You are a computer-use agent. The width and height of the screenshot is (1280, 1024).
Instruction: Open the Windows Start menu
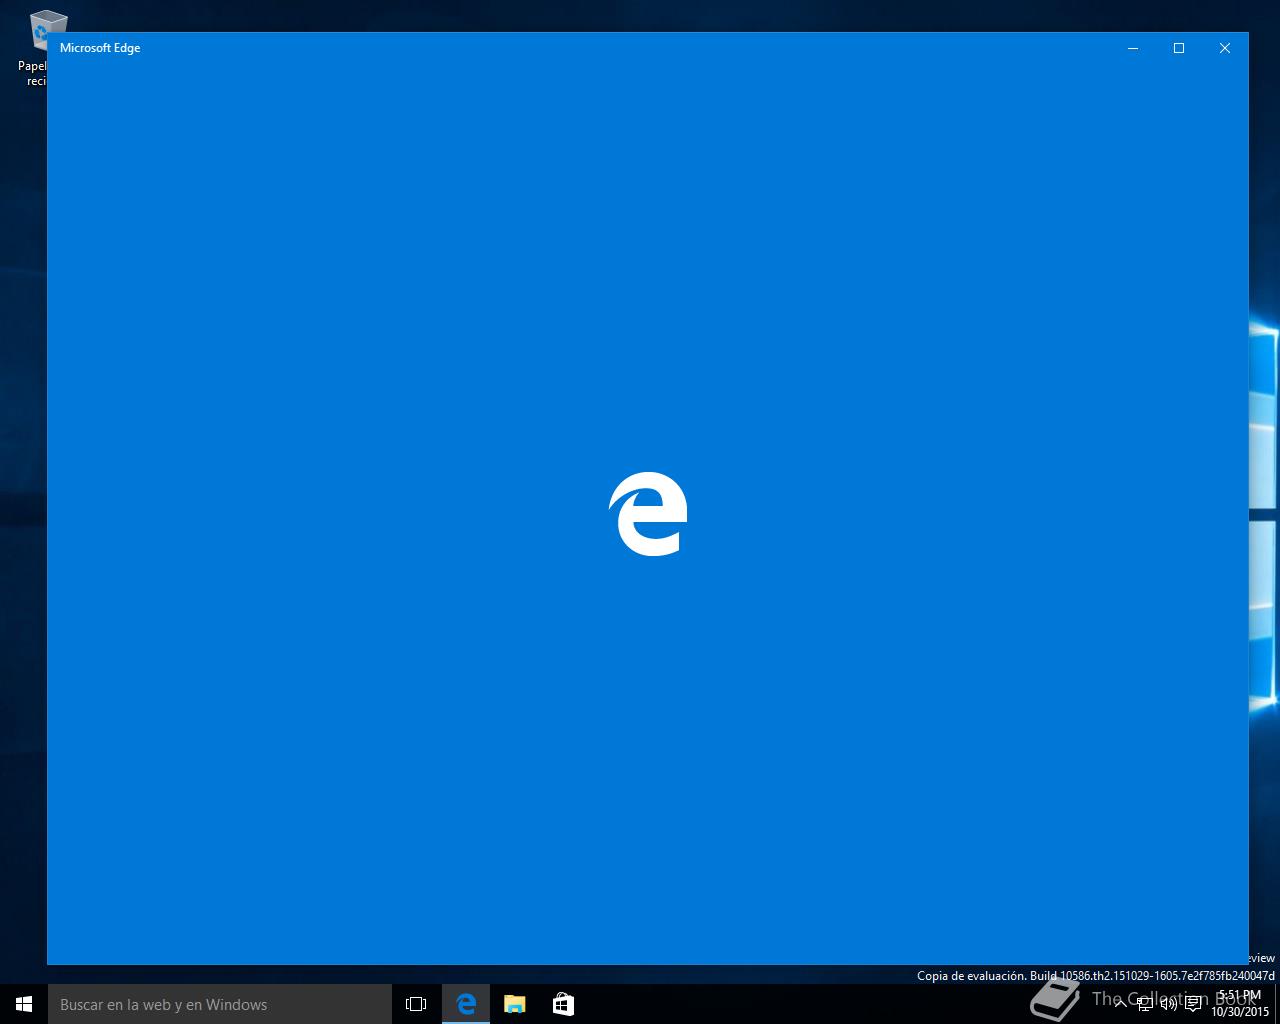[x=24, y=1004]
